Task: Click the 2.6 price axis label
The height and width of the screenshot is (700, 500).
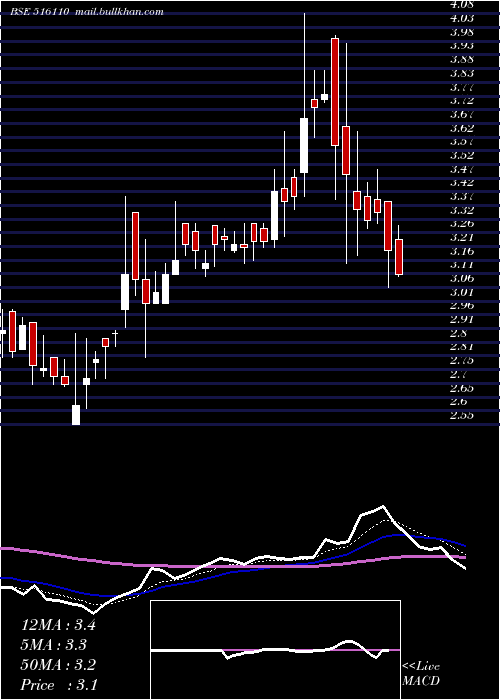Action: 459,402
